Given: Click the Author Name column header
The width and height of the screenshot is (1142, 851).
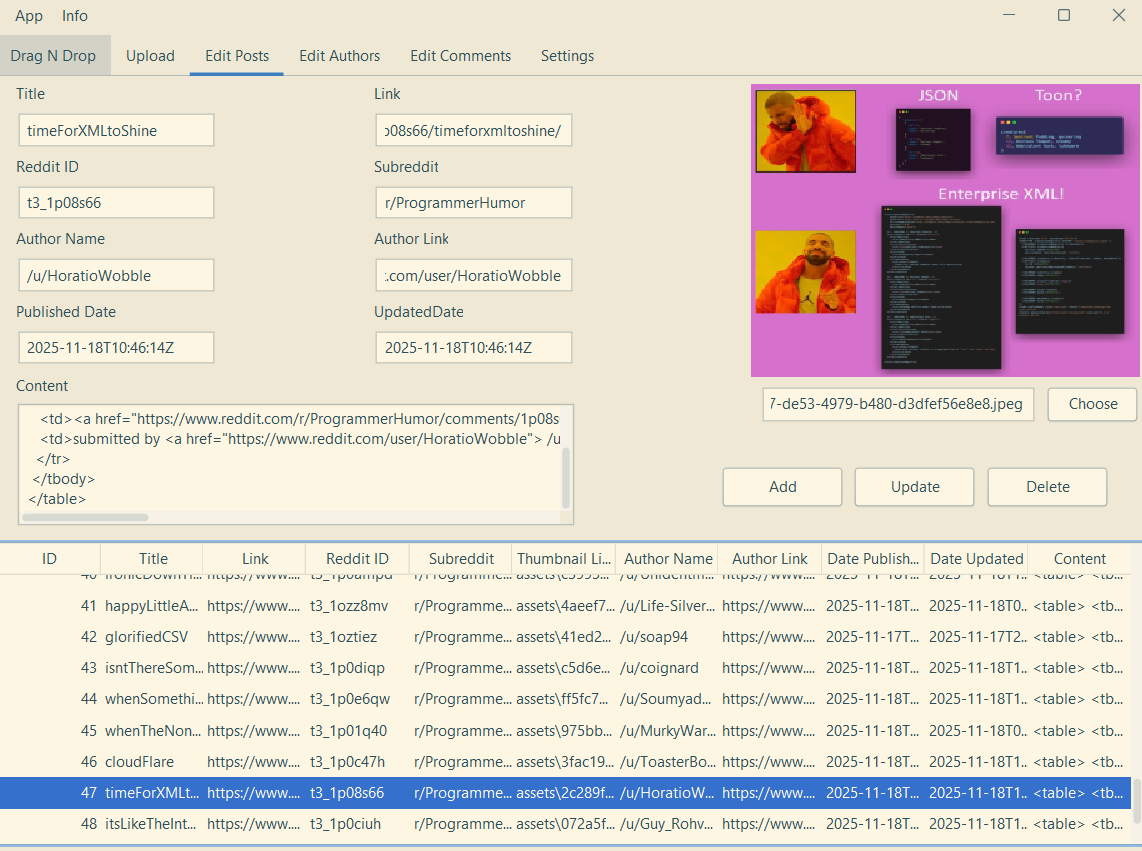Looking at the screenshot, I should pos(668,559).
